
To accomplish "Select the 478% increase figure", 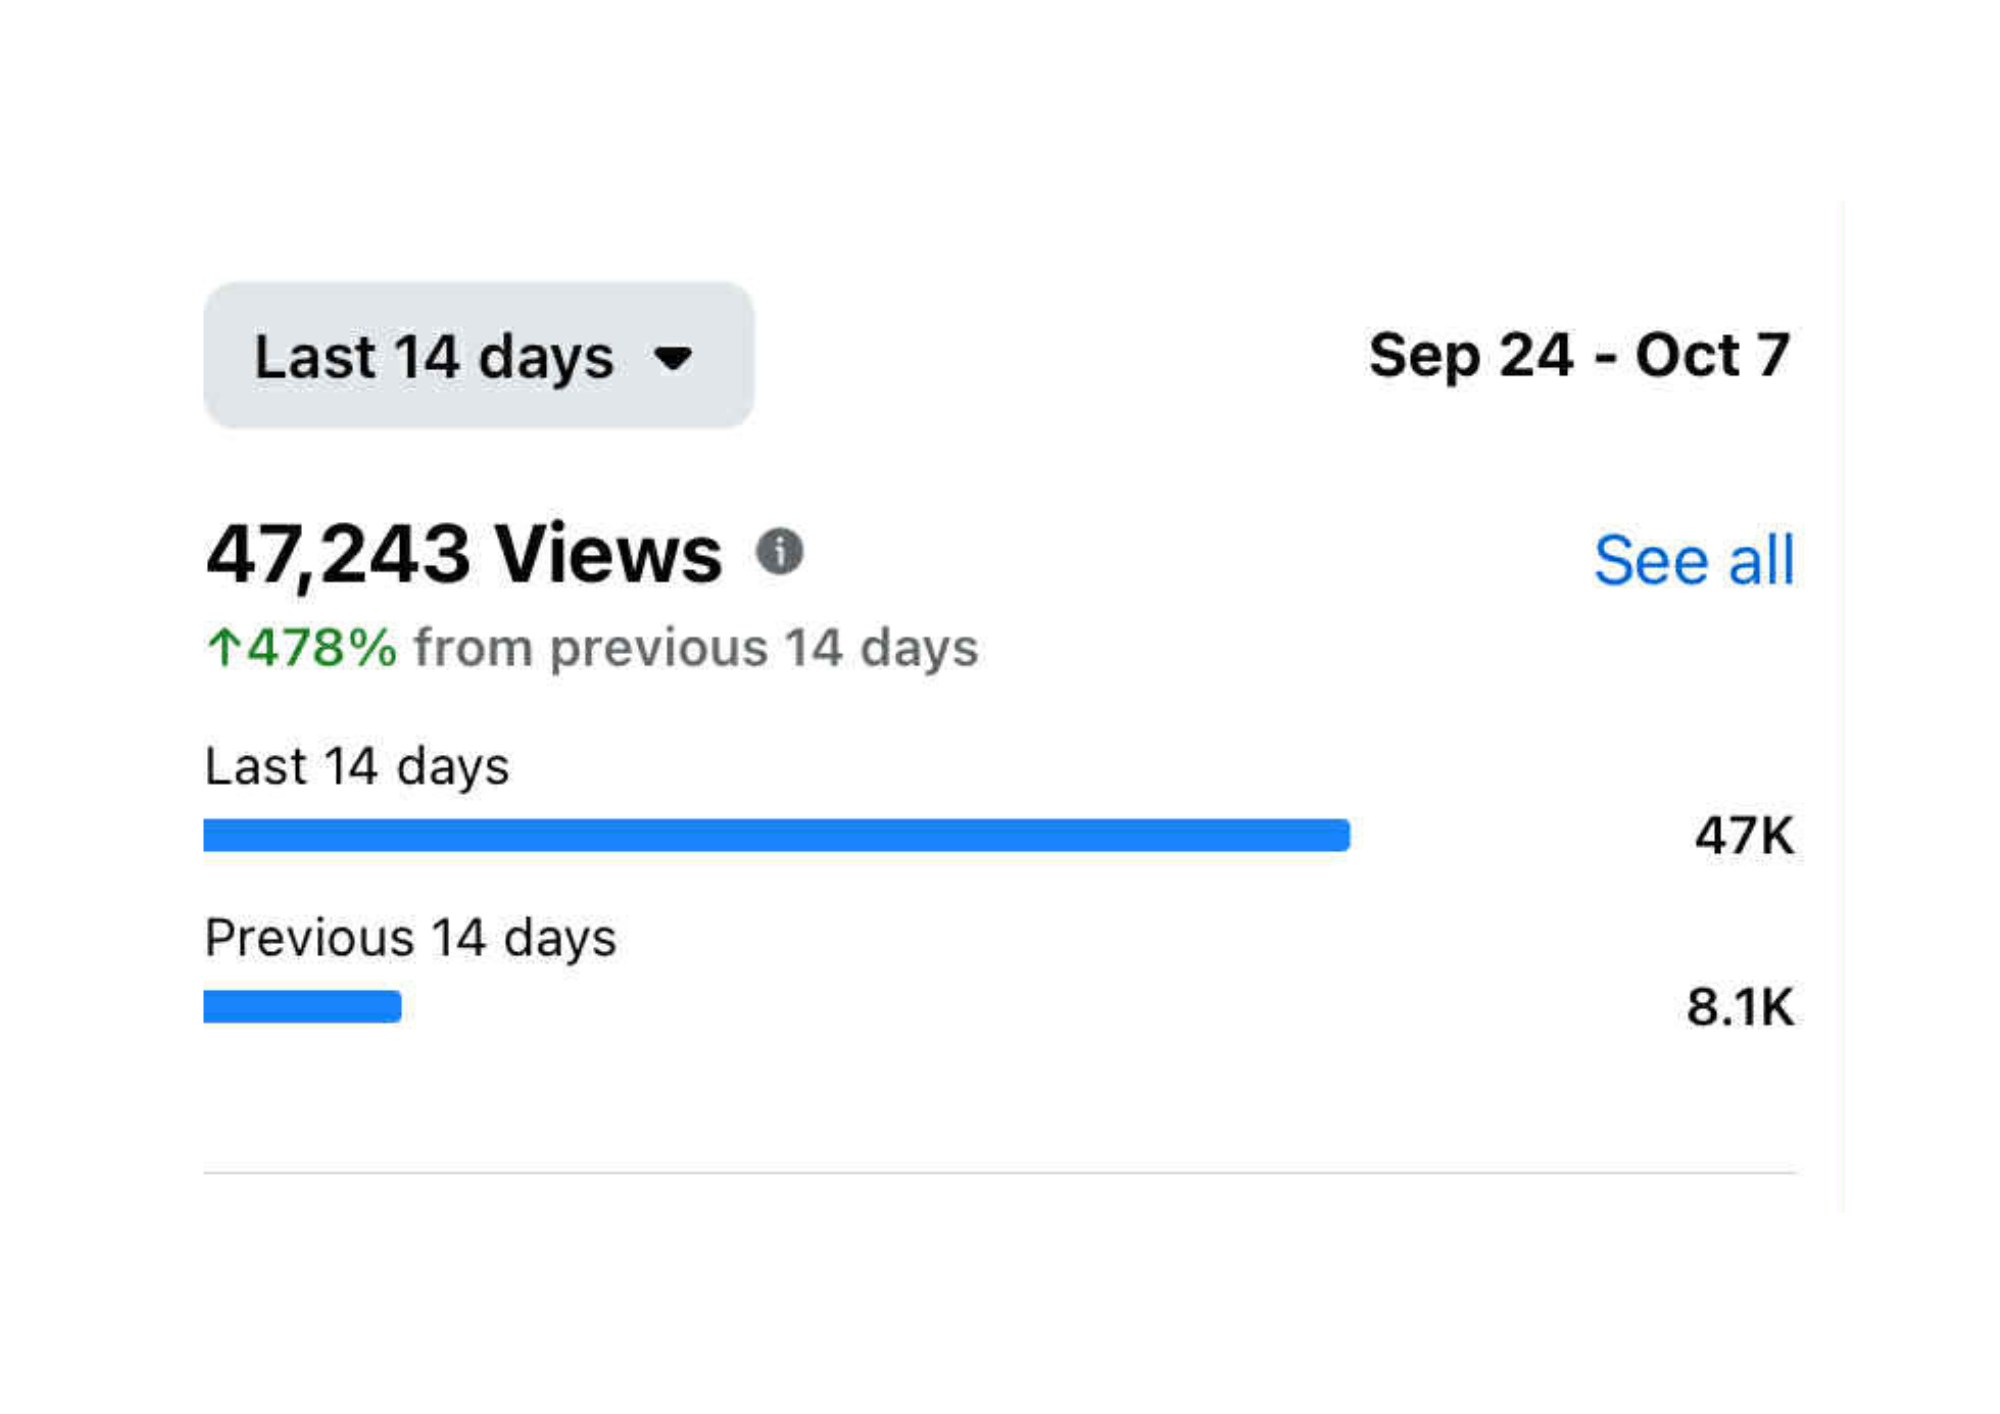I will 322,647.
